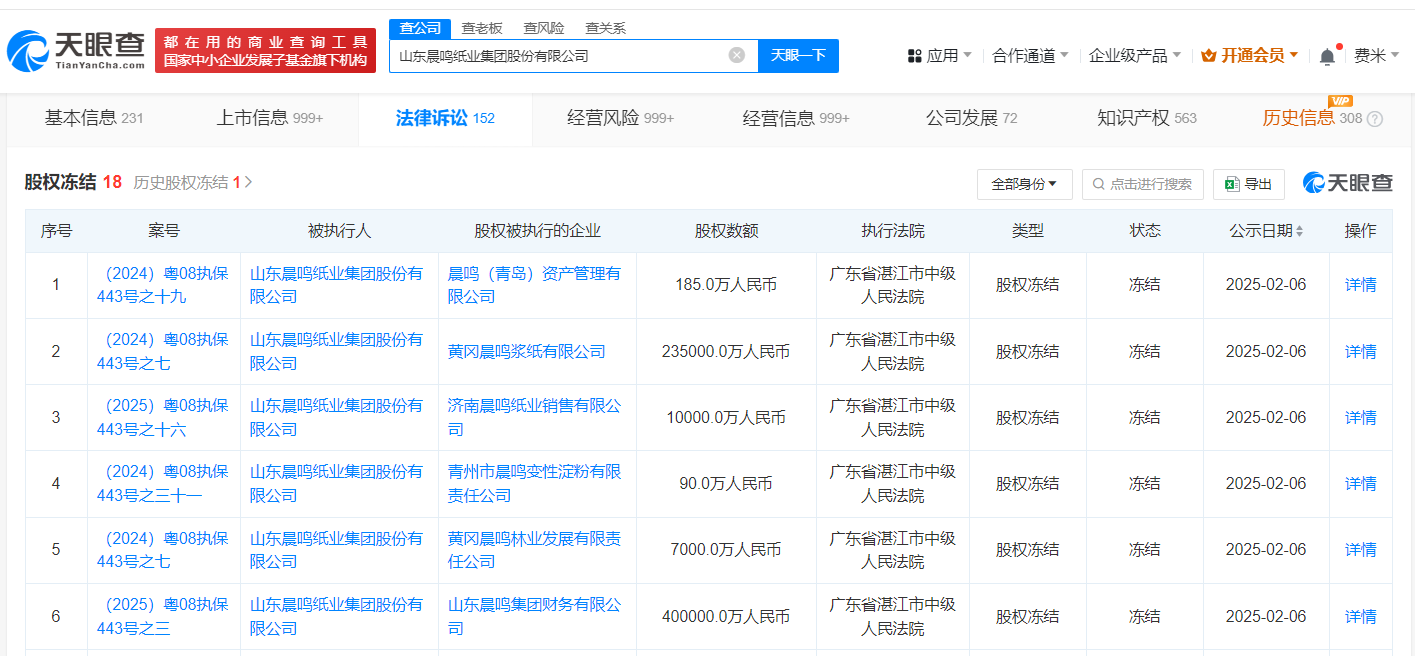
Task: Click the 股权数额 column header
Action: 726,231
